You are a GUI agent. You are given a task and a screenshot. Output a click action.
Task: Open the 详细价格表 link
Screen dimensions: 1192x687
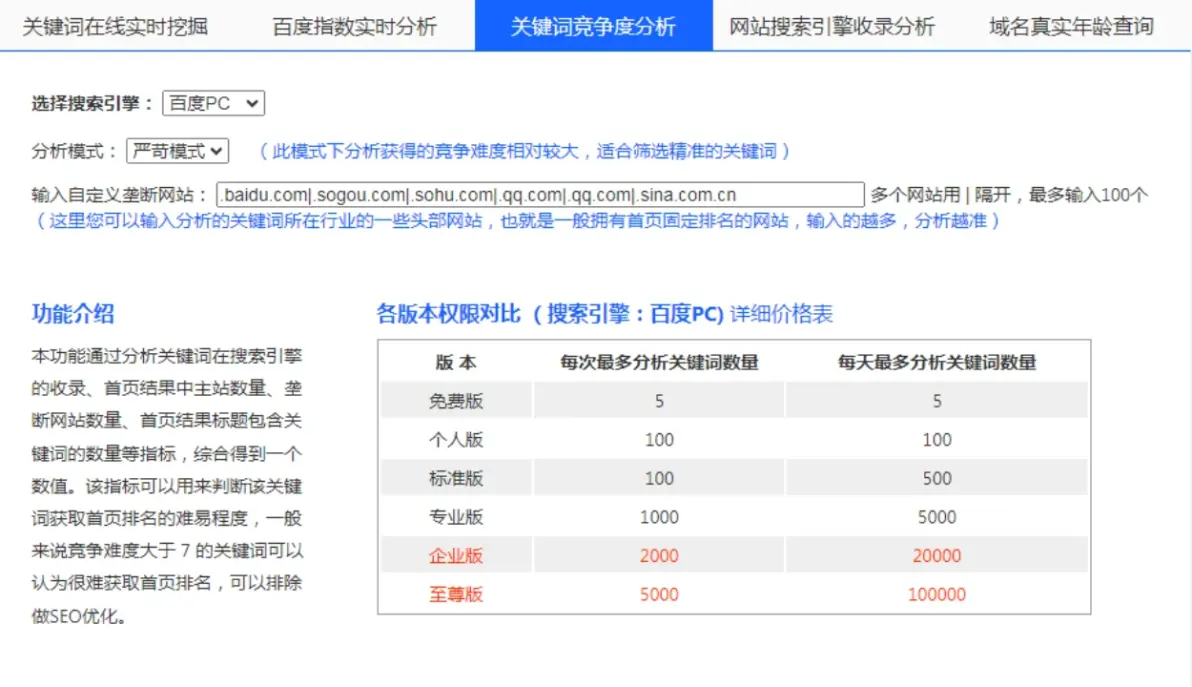point(781,314)
